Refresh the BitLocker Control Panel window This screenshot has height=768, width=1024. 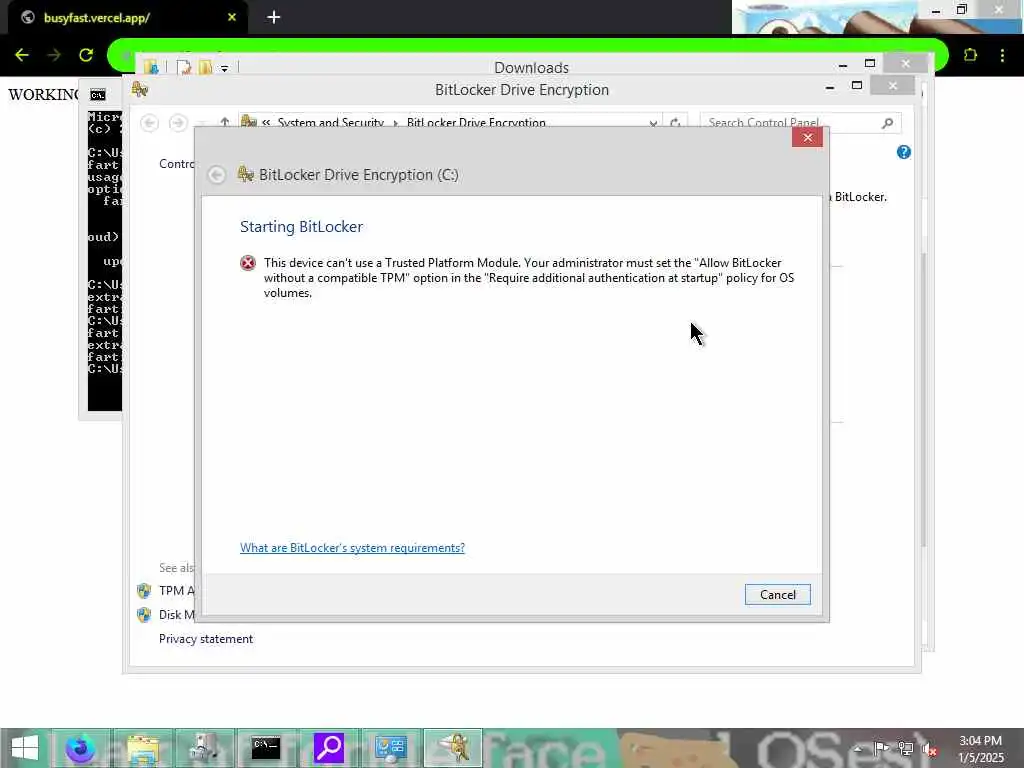675,123
